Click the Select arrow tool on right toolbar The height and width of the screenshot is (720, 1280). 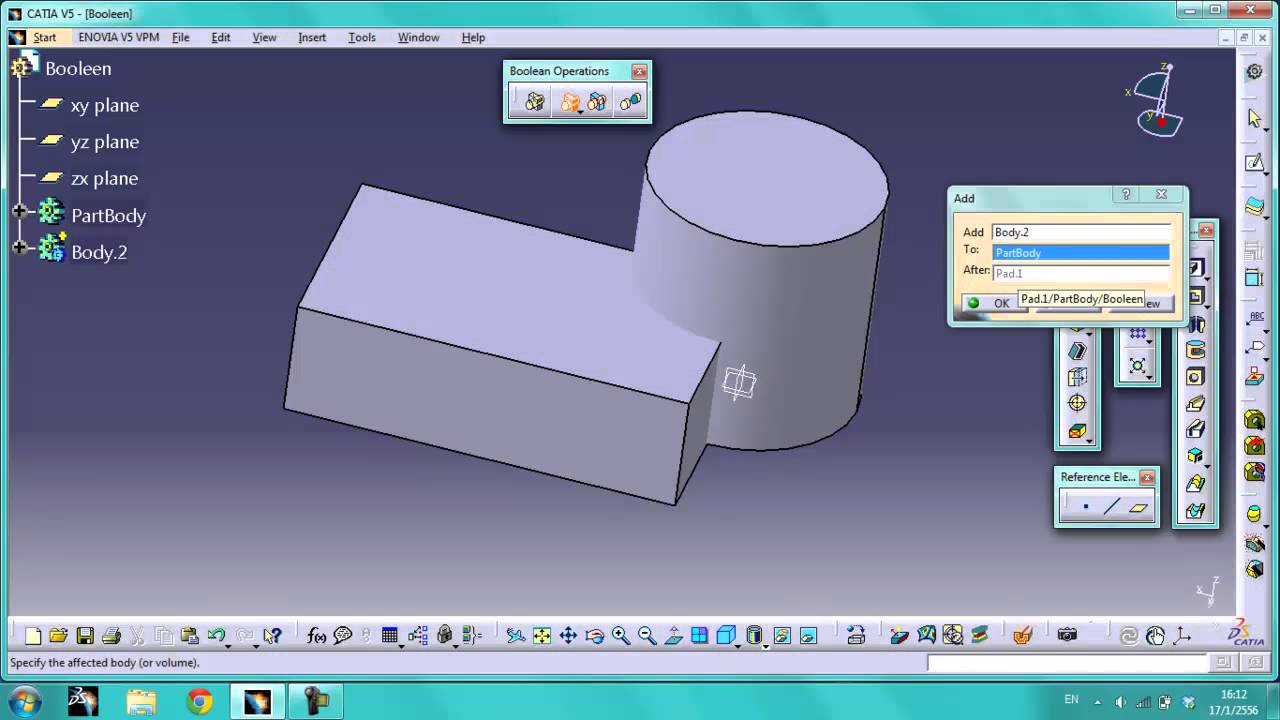pos(1254,118)
